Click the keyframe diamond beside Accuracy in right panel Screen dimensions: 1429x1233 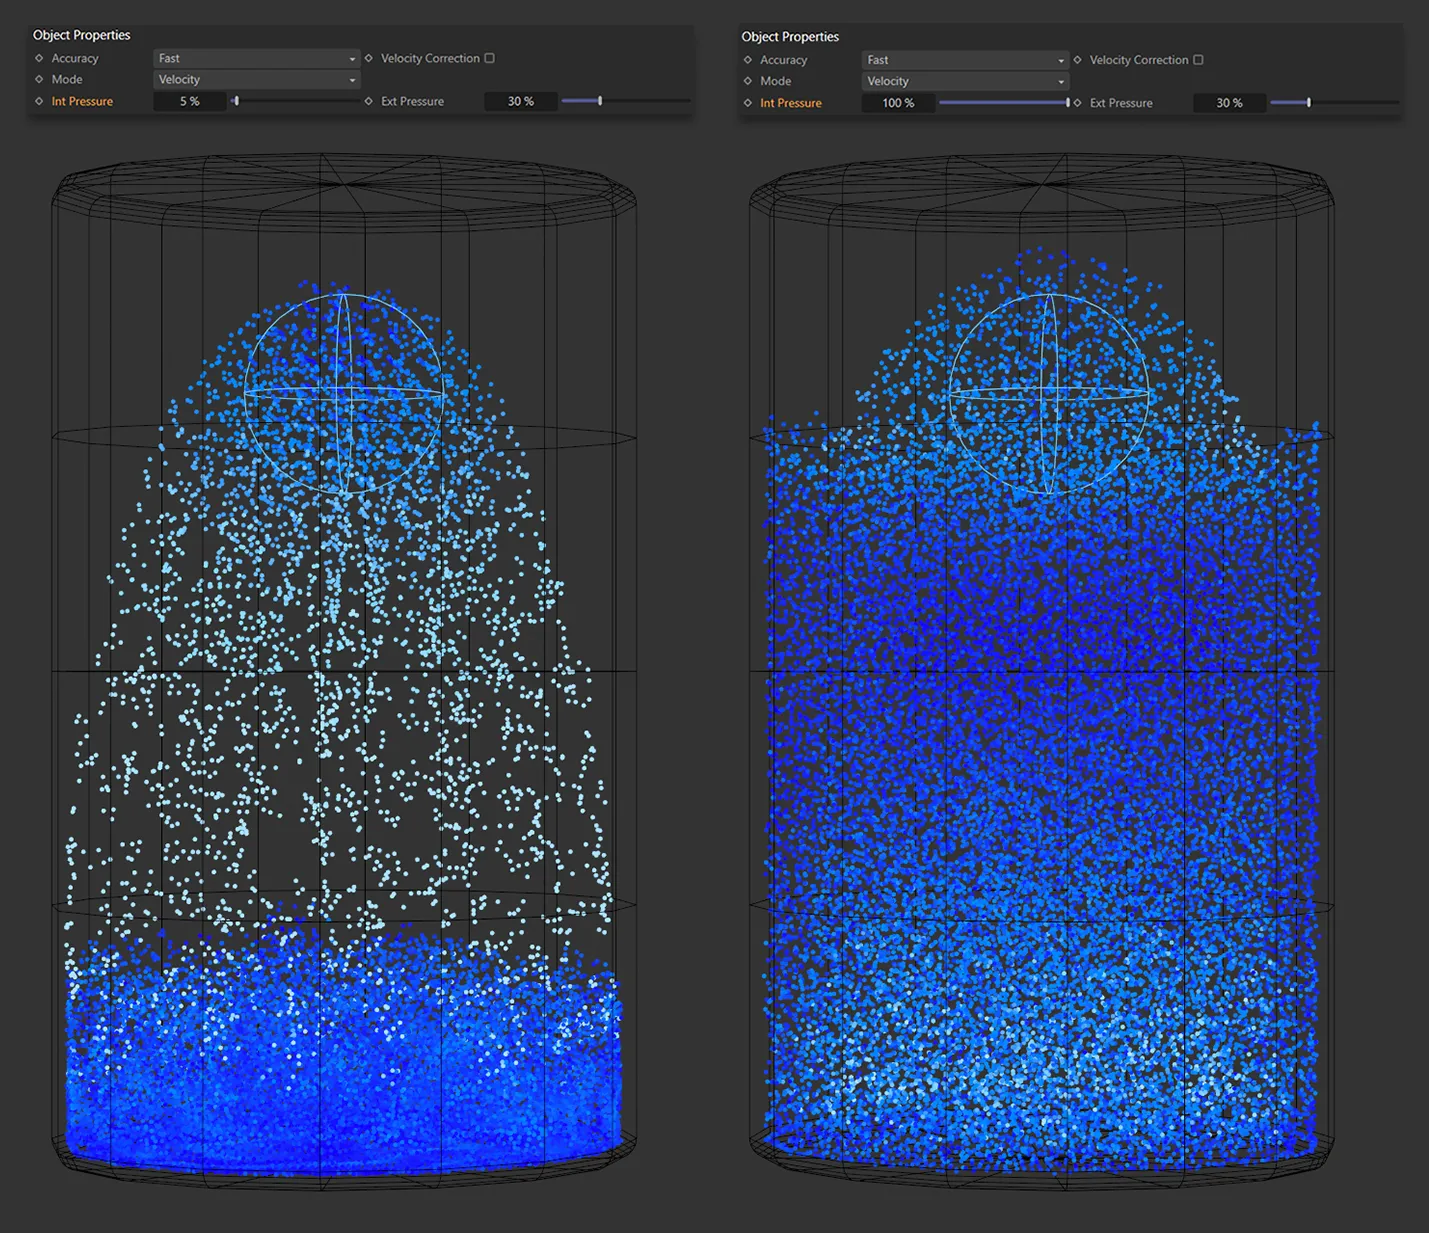pos(746,59)
